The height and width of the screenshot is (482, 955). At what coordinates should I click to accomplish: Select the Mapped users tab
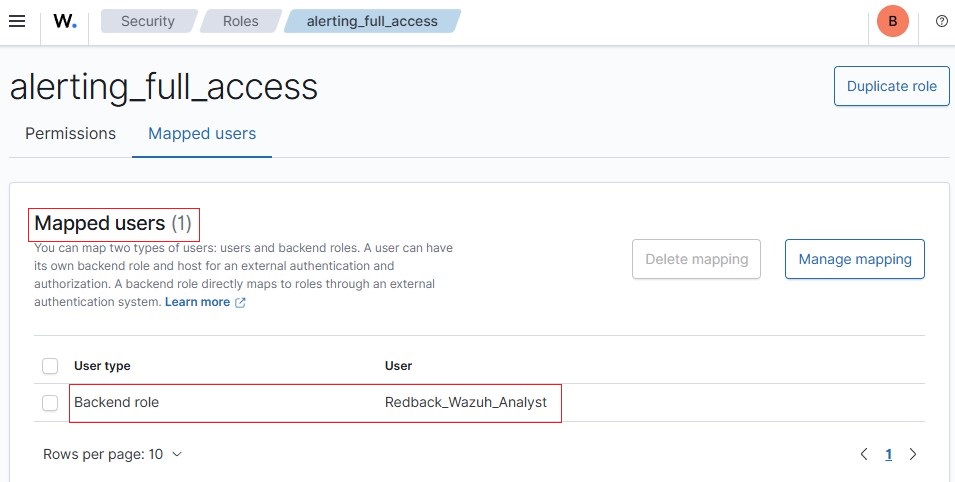point(202,133)
